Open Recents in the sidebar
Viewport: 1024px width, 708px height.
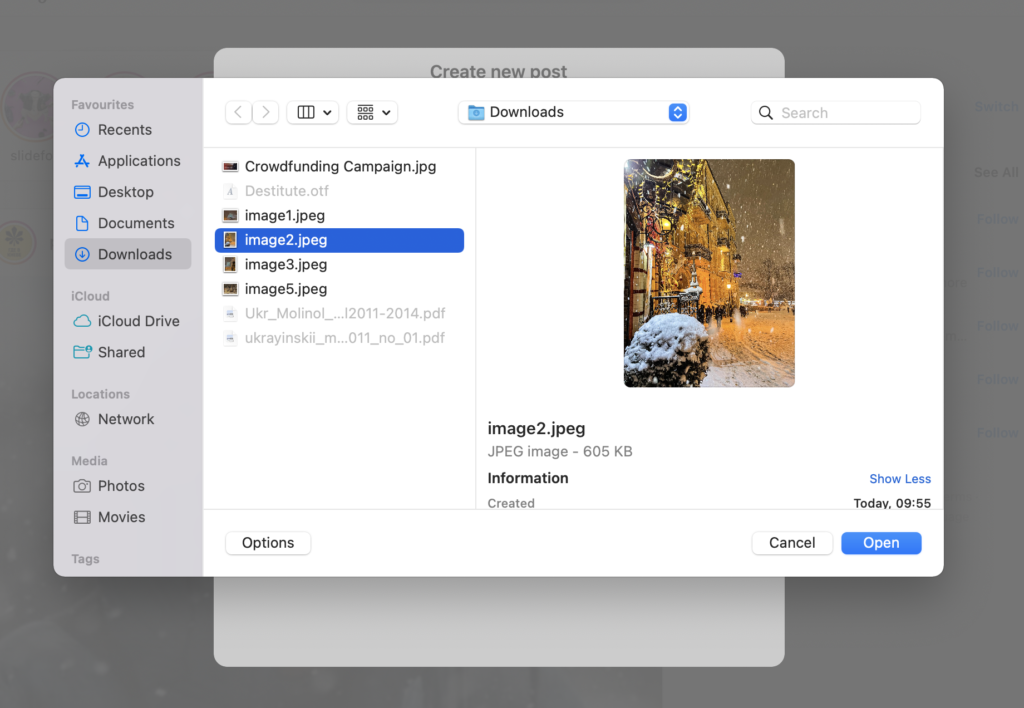(128, 130)
